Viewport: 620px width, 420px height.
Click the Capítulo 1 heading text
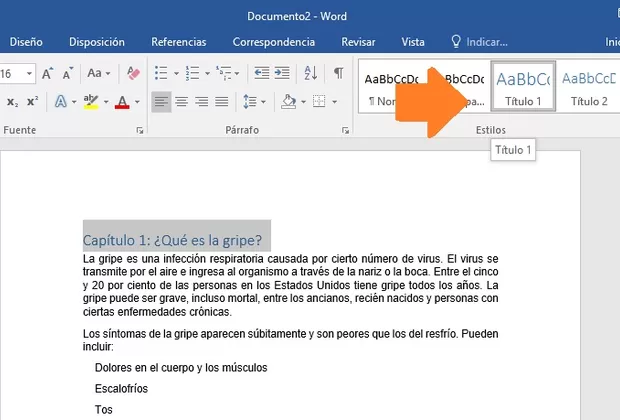point(172,240)
